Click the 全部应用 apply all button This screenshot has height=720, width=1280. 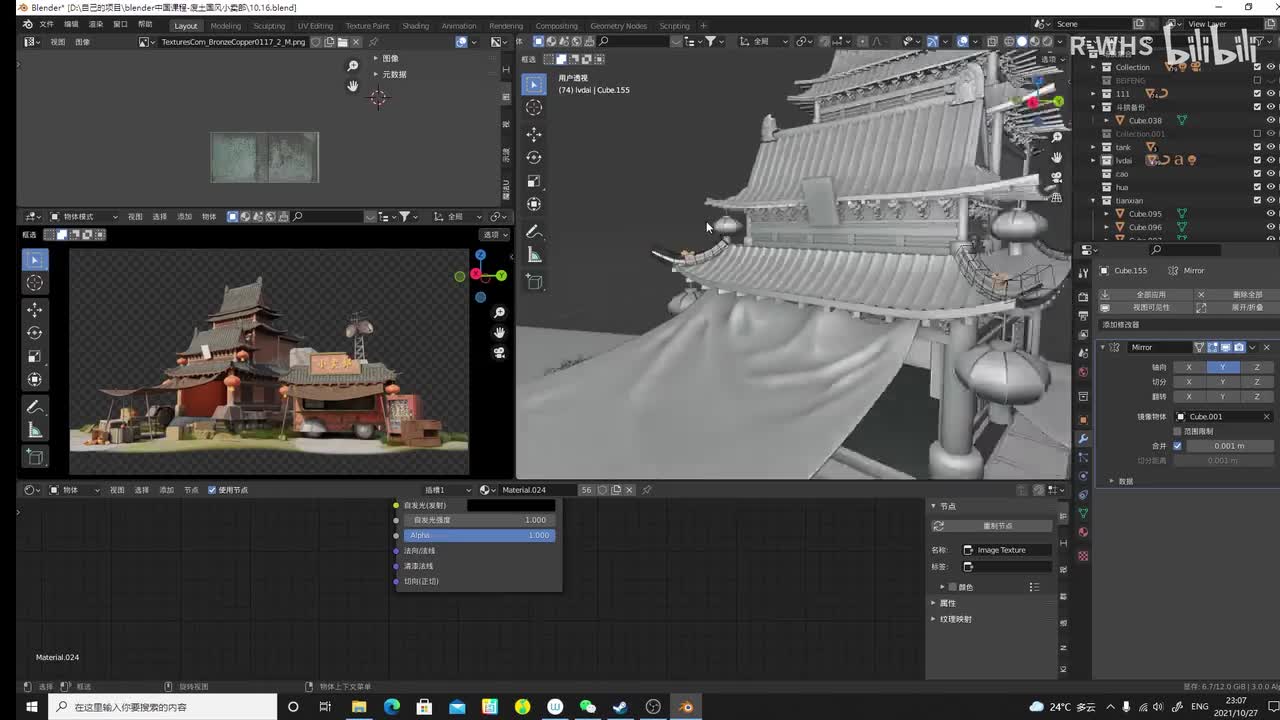click(1150, 295)
